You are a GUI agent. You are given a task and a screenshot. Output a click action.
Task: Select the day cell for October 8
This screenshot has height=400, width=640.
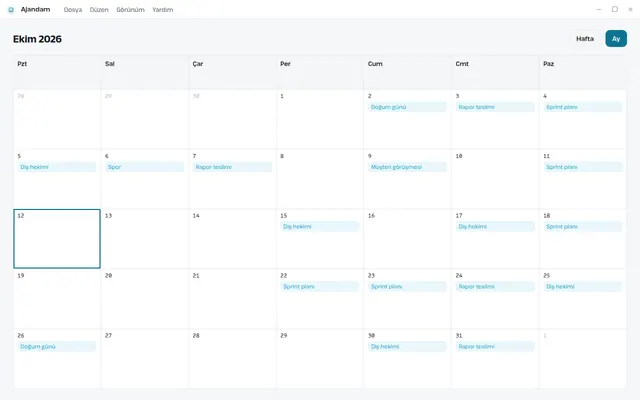(320, 179)
